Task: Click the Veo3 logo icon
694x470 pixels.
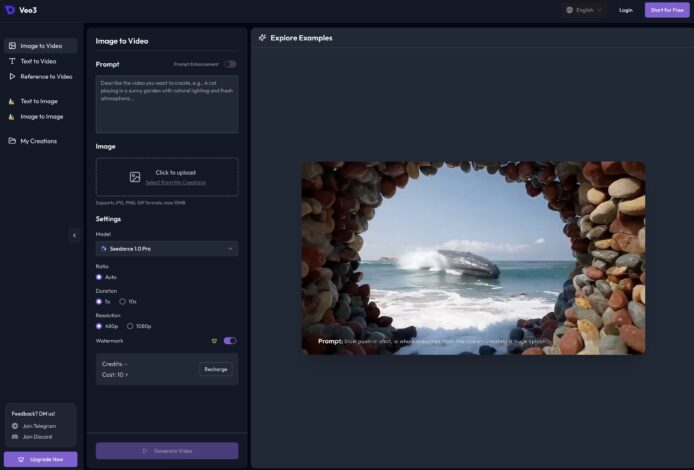Action: pyautogui.click(x=10, y=10)
